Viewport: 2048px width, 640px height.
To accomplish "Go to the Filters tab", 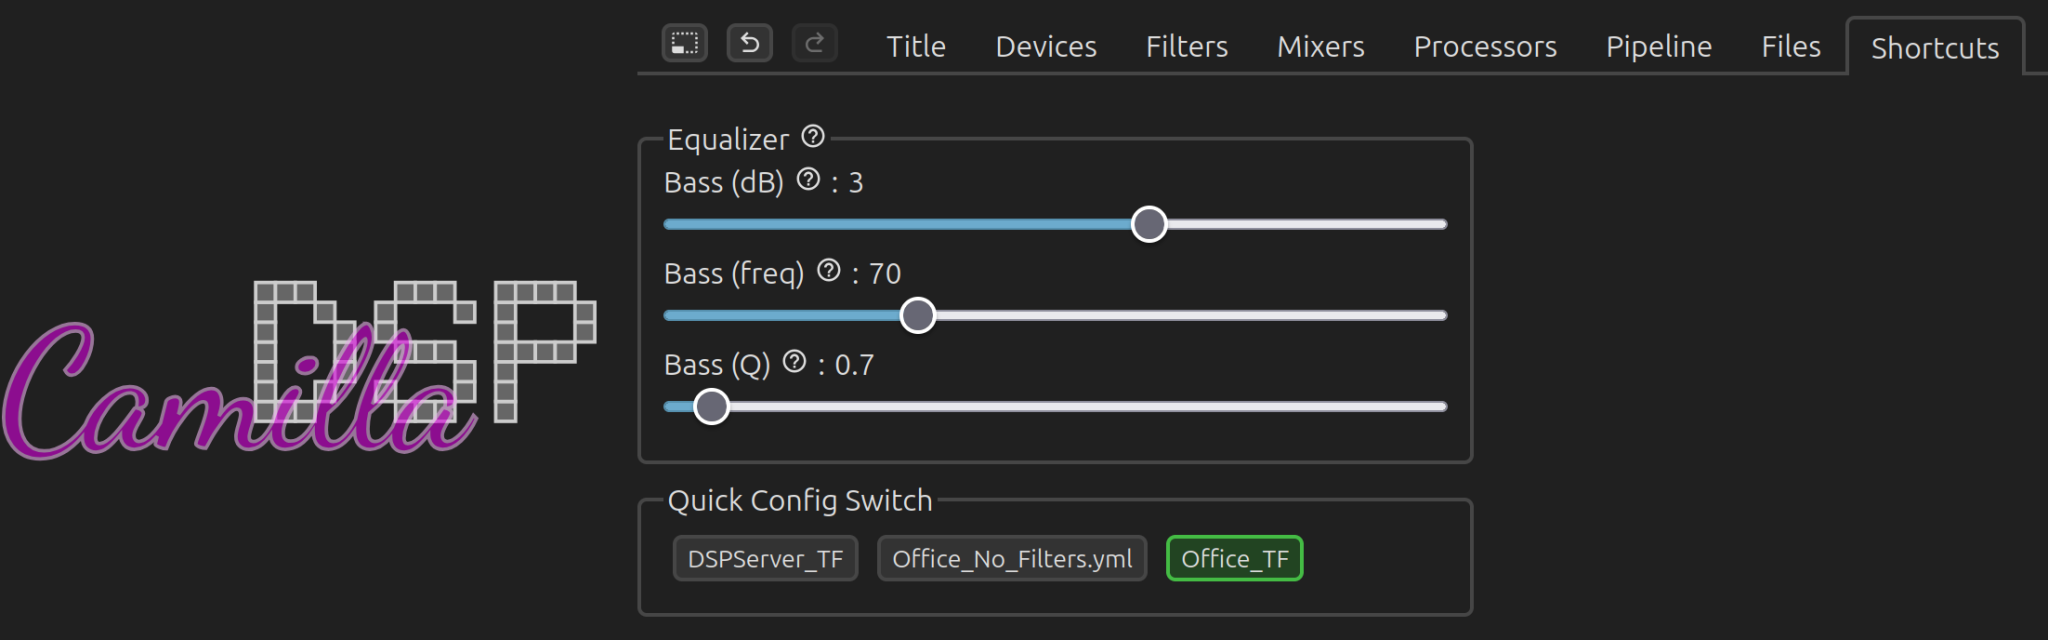I will point(1187,46).
